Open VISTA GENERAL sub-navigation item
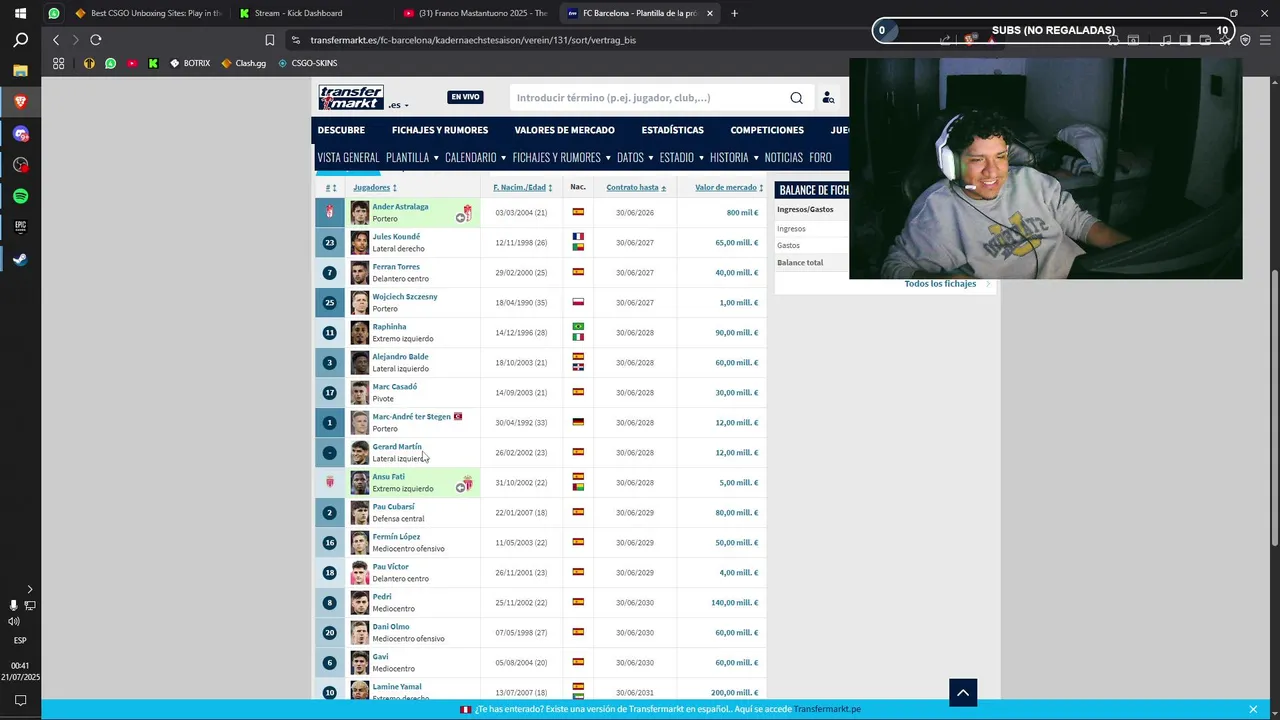 [348, 158]
